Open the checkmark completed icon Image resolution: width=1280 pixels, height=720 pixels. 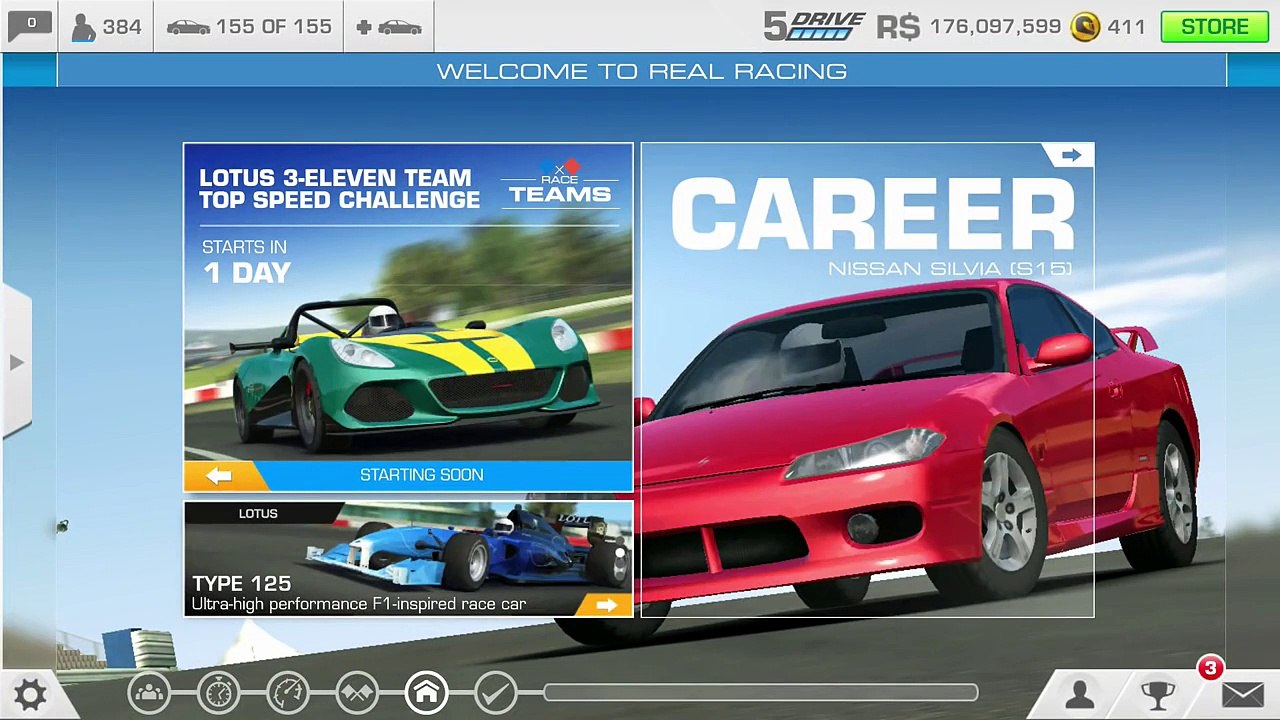[x=495, y=692]
